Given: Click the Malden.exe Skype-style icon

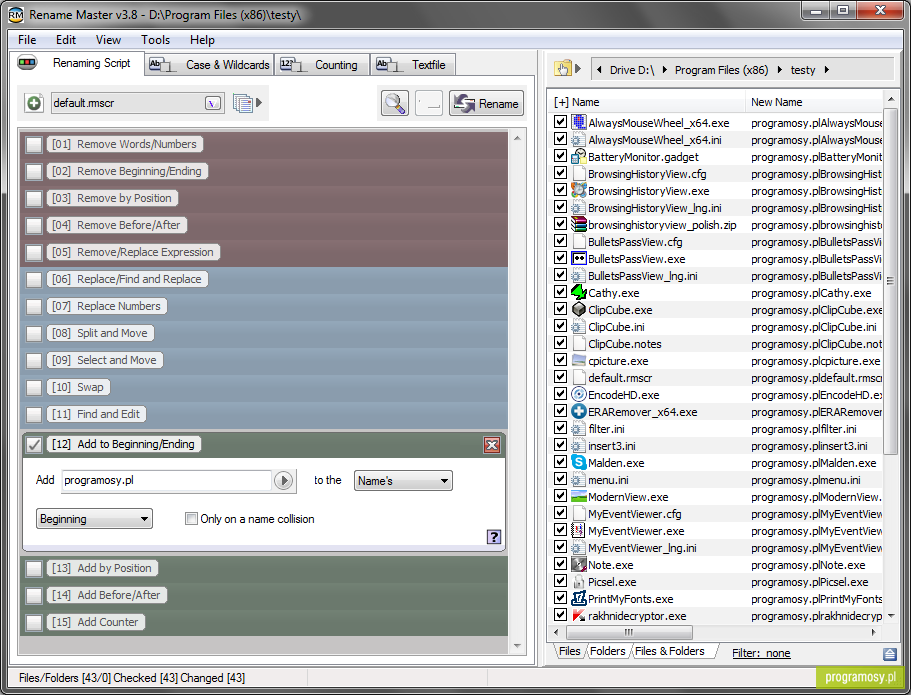Looking at the screenshot, I should pyautogui.click(x=579, y=463).
